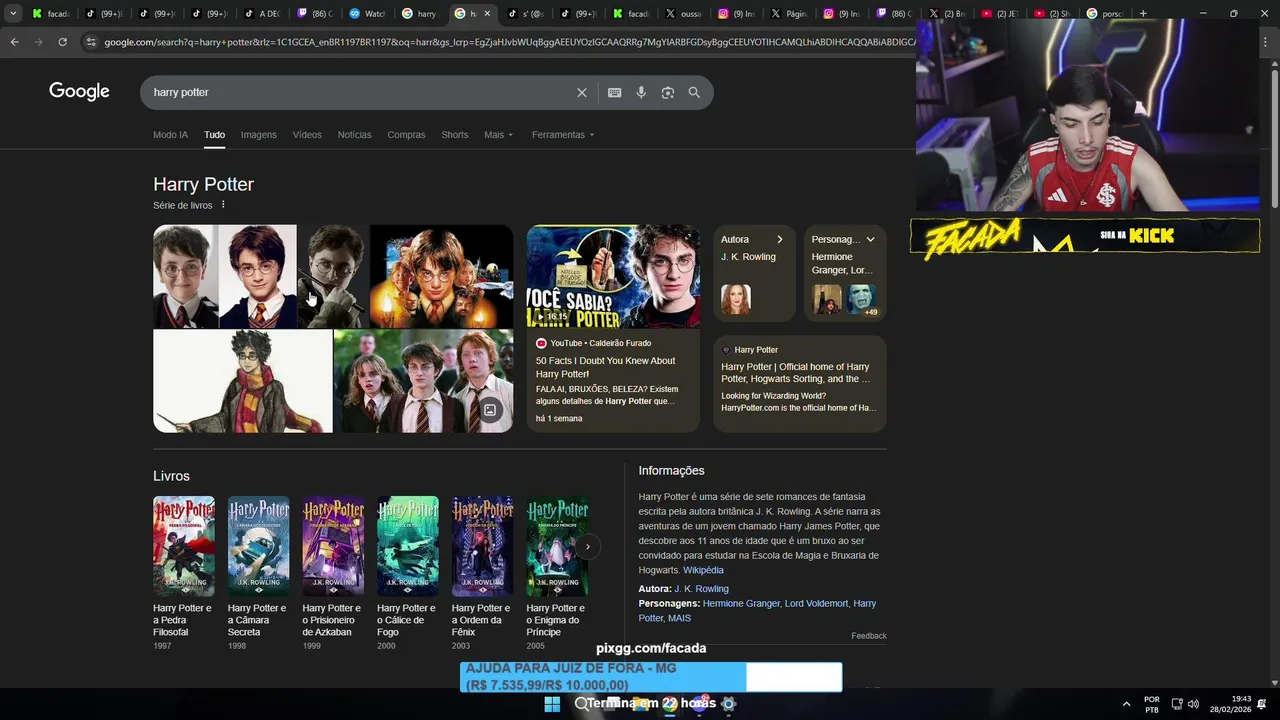Open the Câmara Secreta book cover
The height and width of the screenshot is (720, 1280).
pyautogui.click(x=258, y=546)
